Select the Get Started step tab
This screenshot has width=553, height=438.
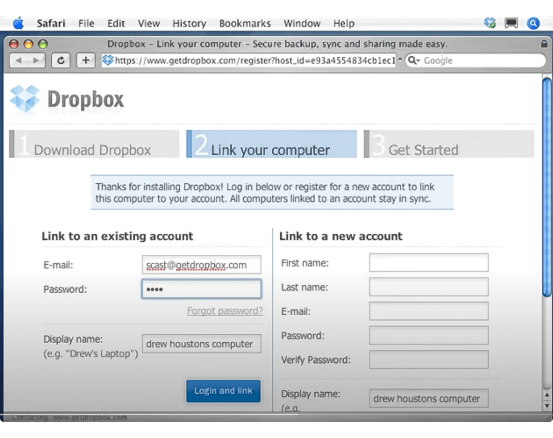click(x=449, y=144)
